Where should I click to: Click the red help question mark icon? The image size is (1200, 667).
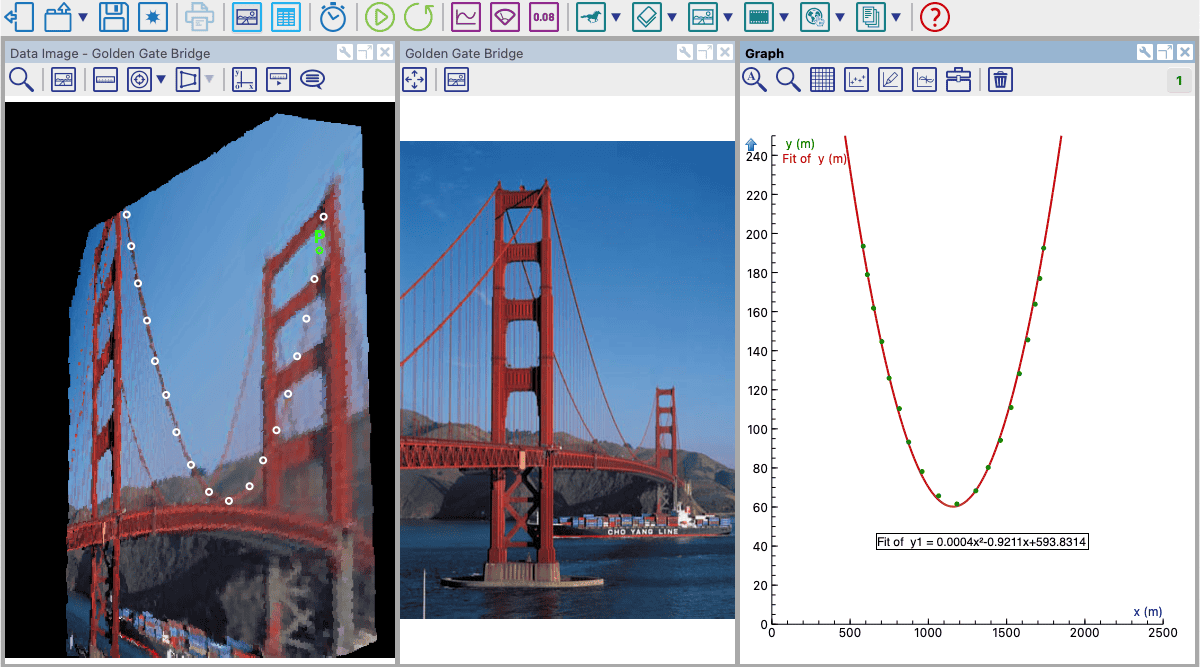click(934, 17)
